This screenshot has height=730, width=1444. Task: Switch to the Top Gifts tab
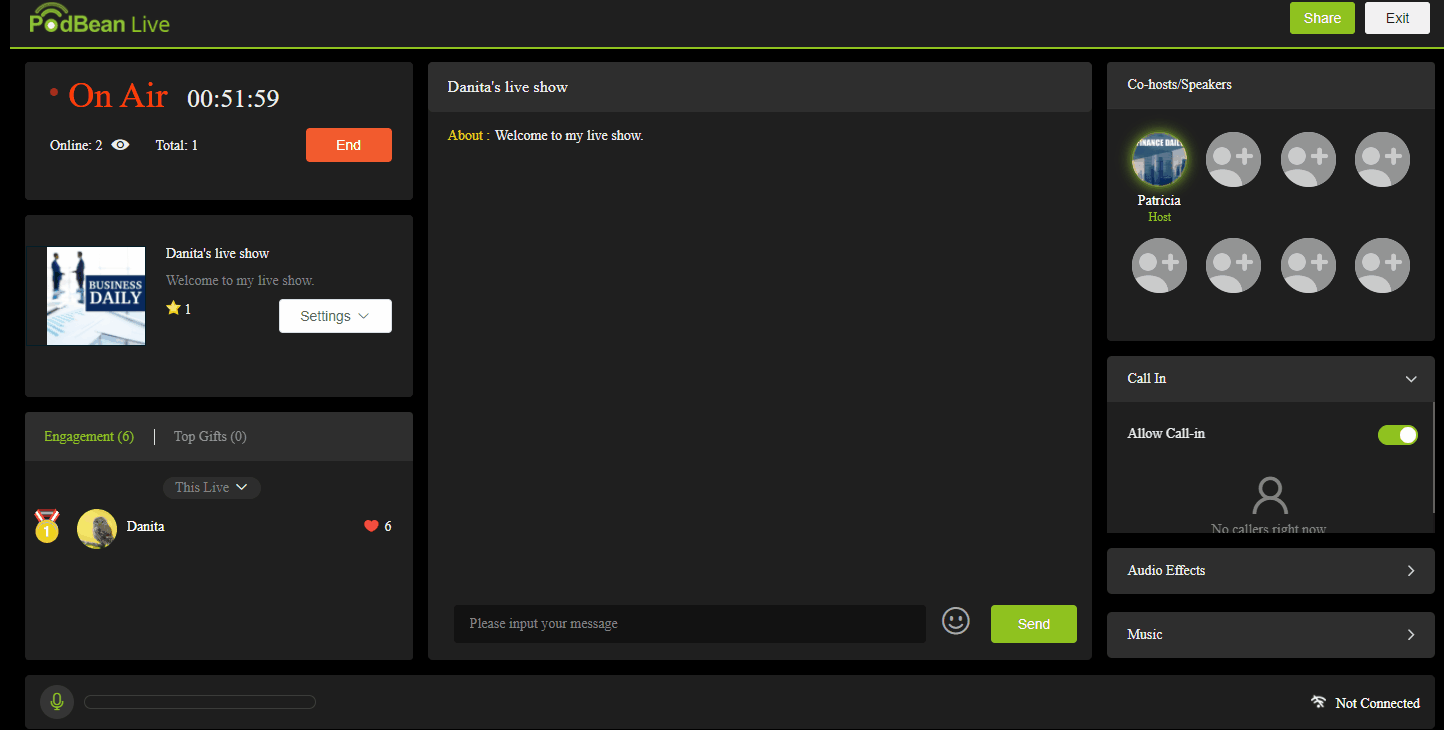tap(209, 435)
